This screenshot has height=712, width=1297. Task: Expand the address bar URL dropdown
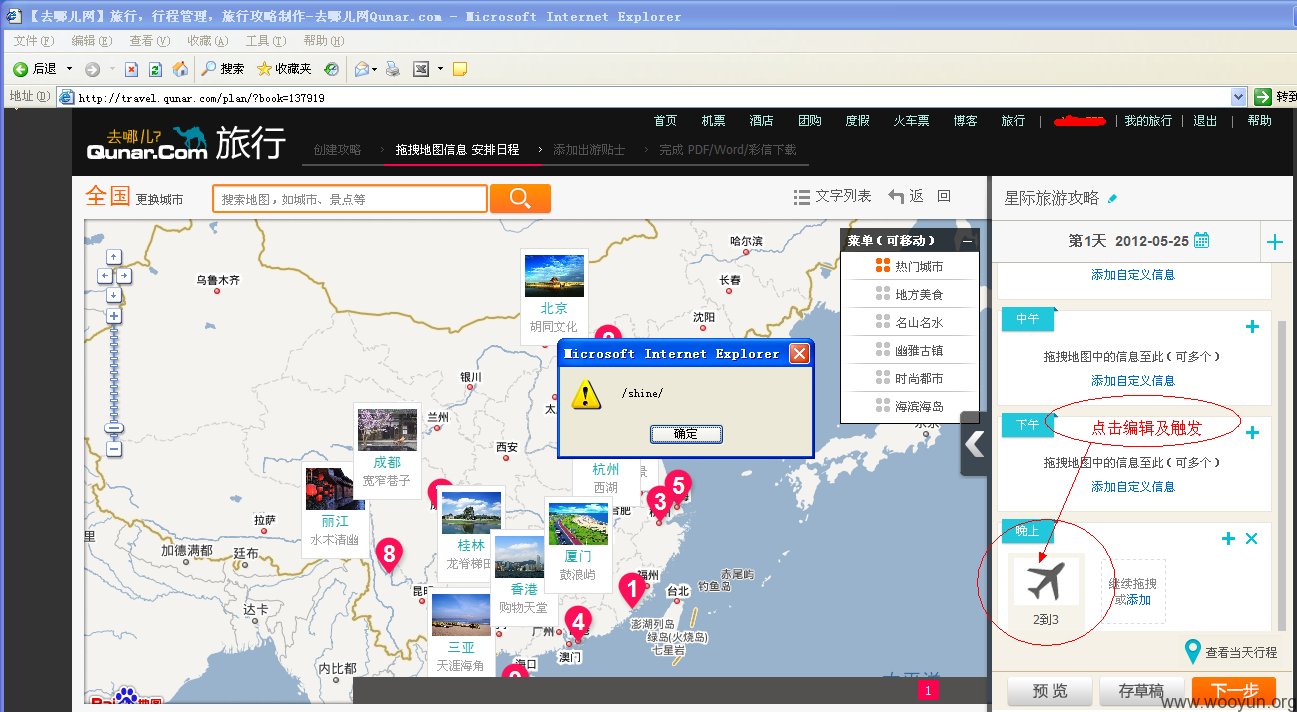point(1239,97)
